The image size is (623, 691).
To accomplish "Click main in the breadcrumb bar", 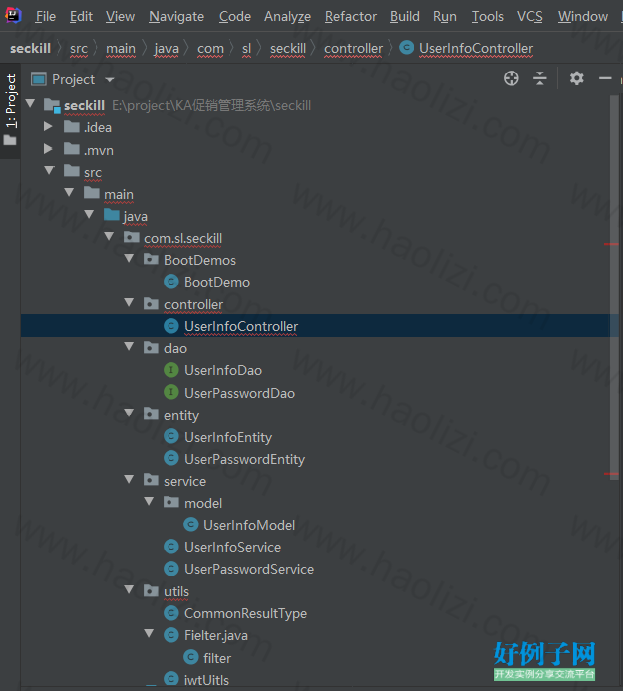I will coord(121,48).
